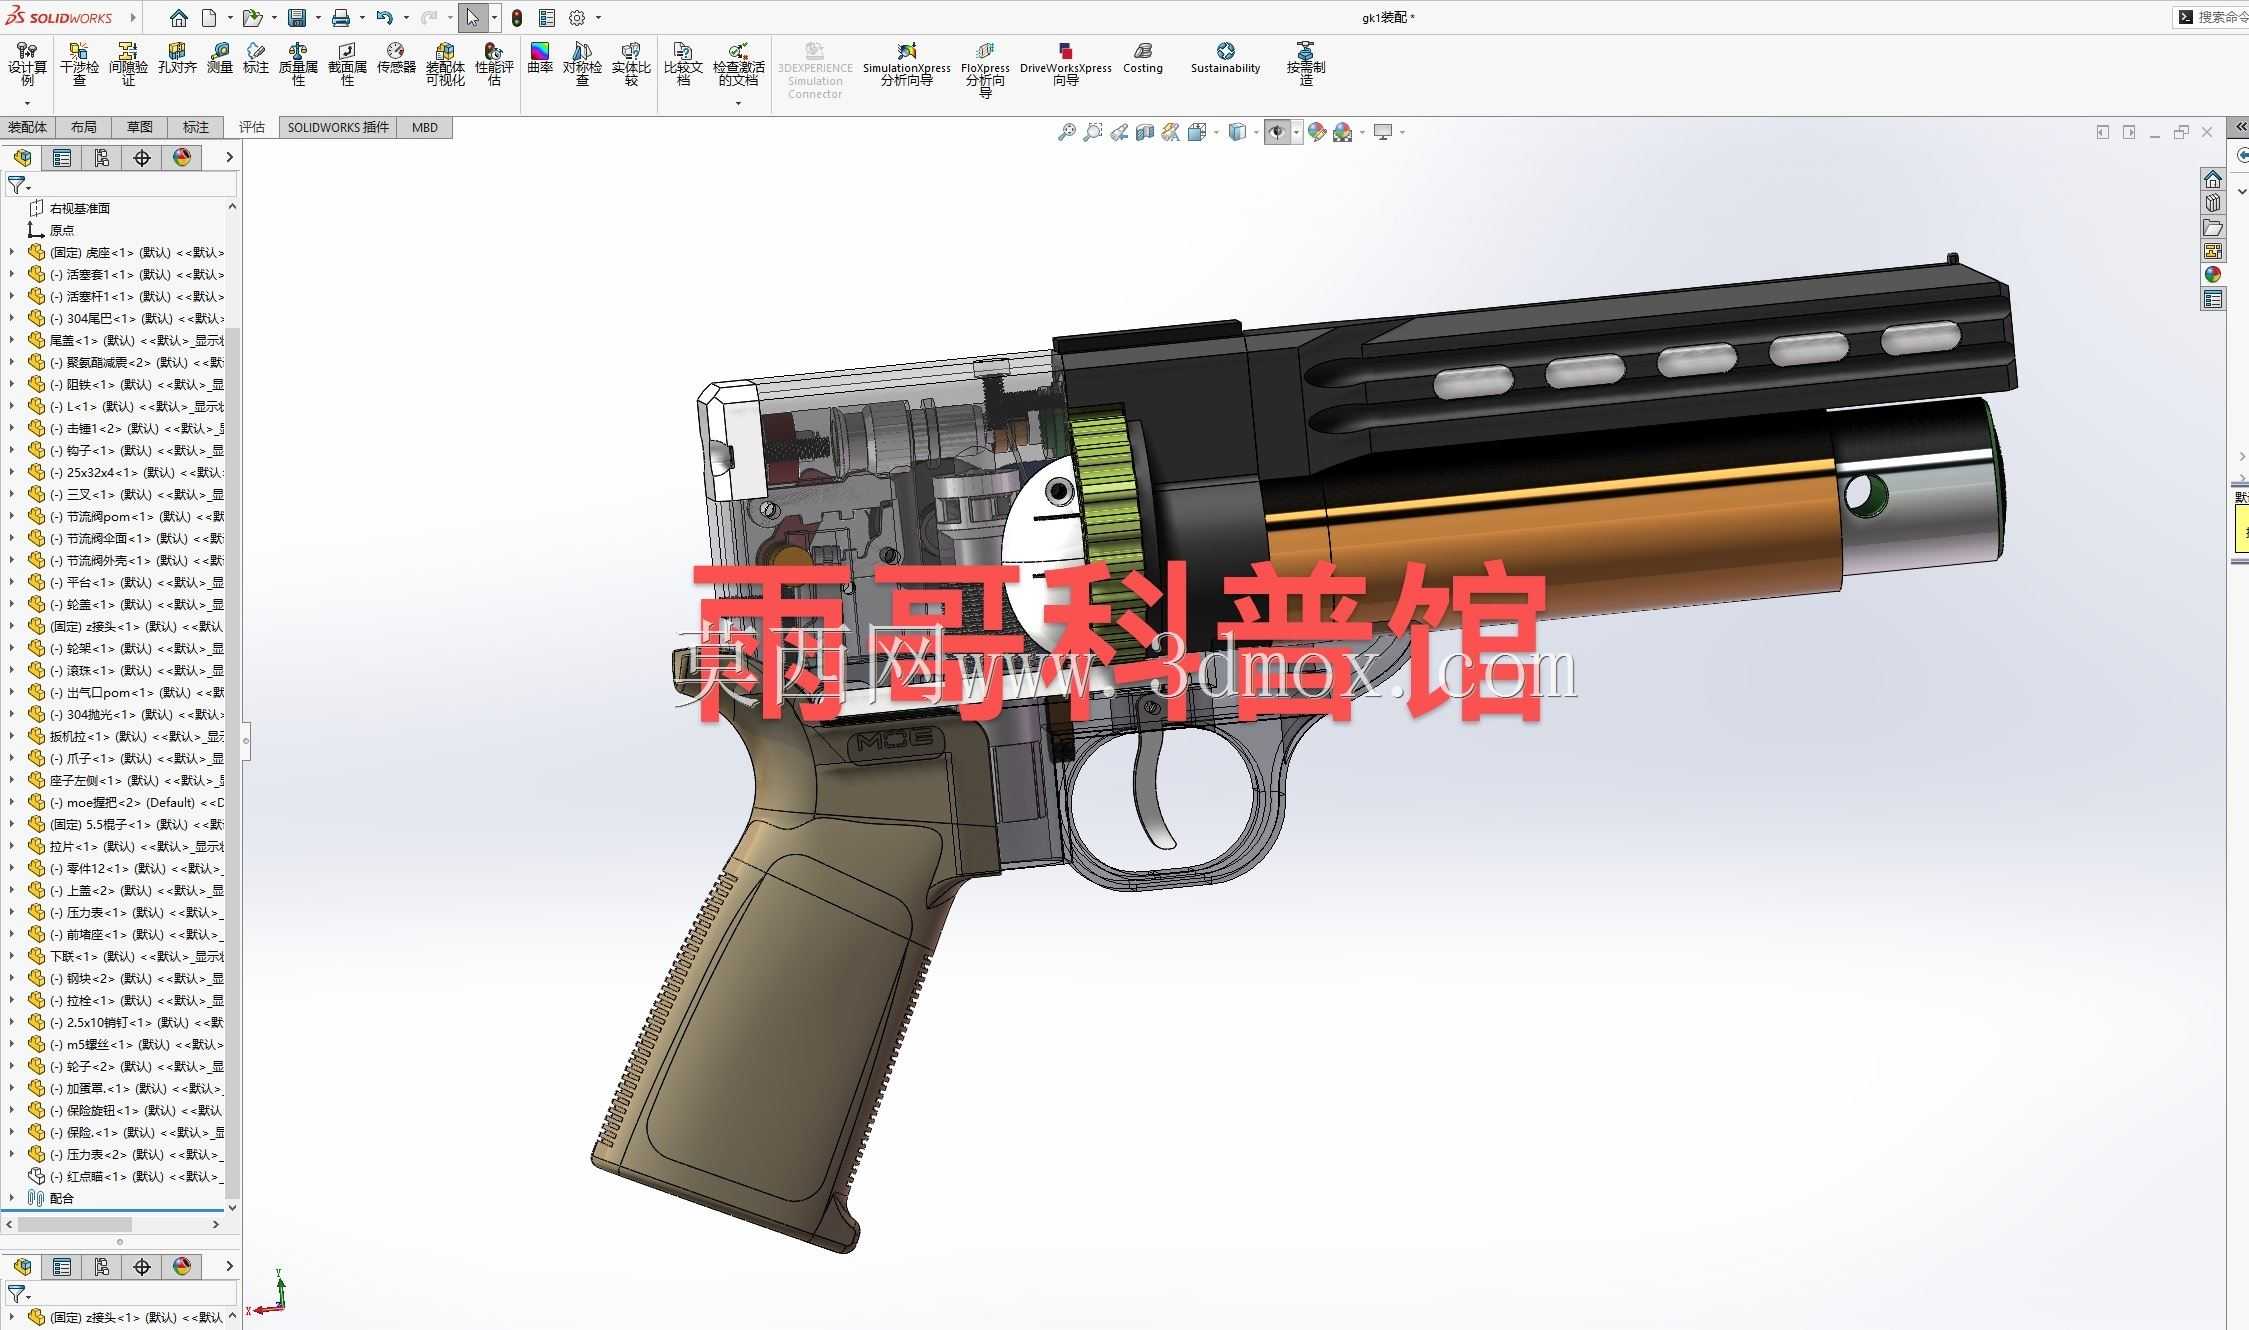Open Mass Properties (质量属性)

298,64
